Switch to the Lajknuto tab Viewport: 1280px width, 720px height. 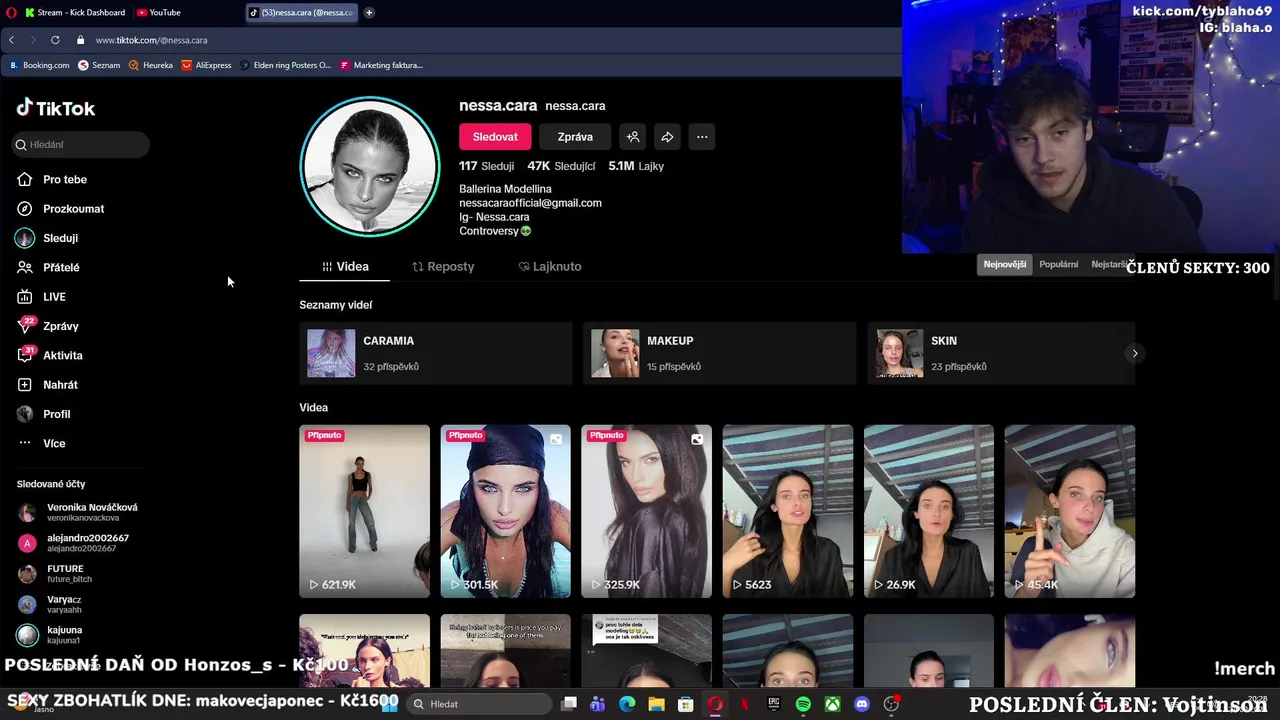(550, 267)
